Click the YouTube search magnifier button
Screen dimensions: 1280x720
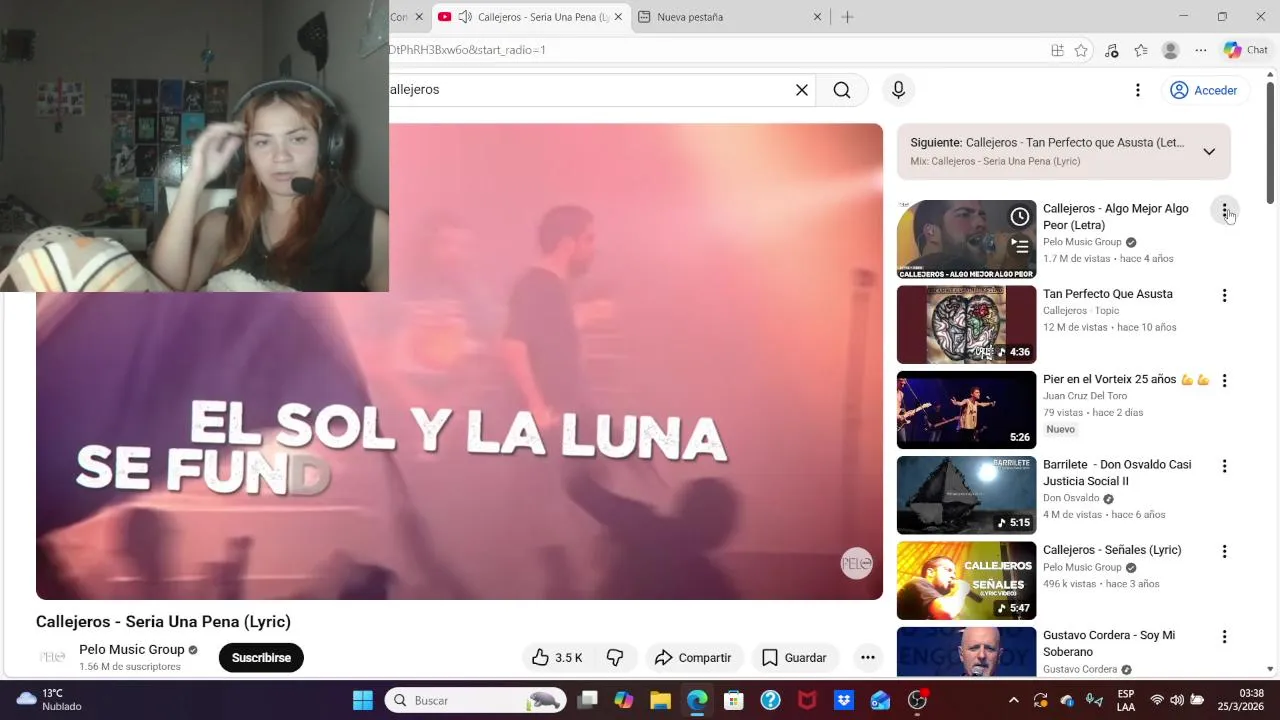(842, 90)
